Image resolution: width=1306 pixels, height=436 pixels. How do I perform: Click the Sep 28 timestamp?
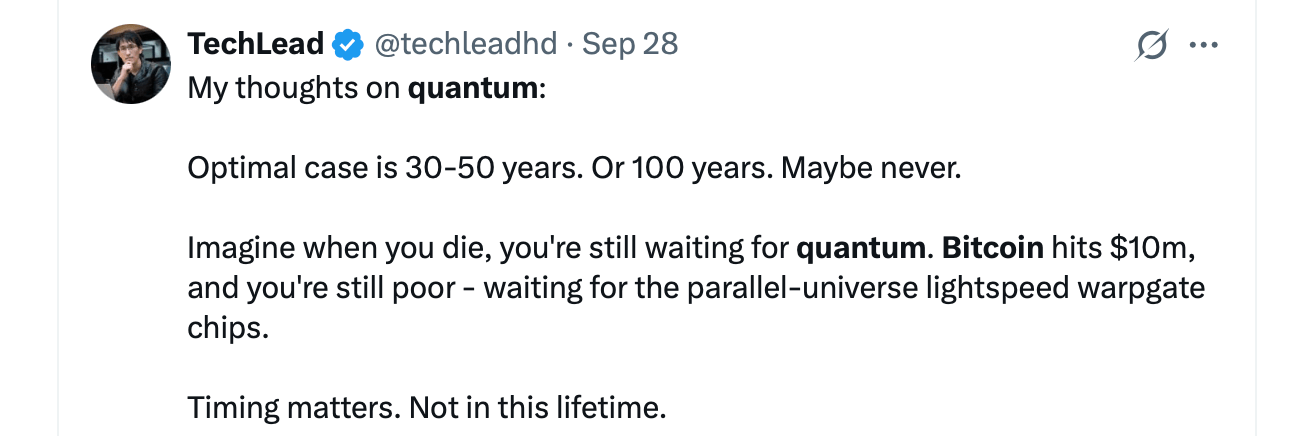click(x=630, y=44)
